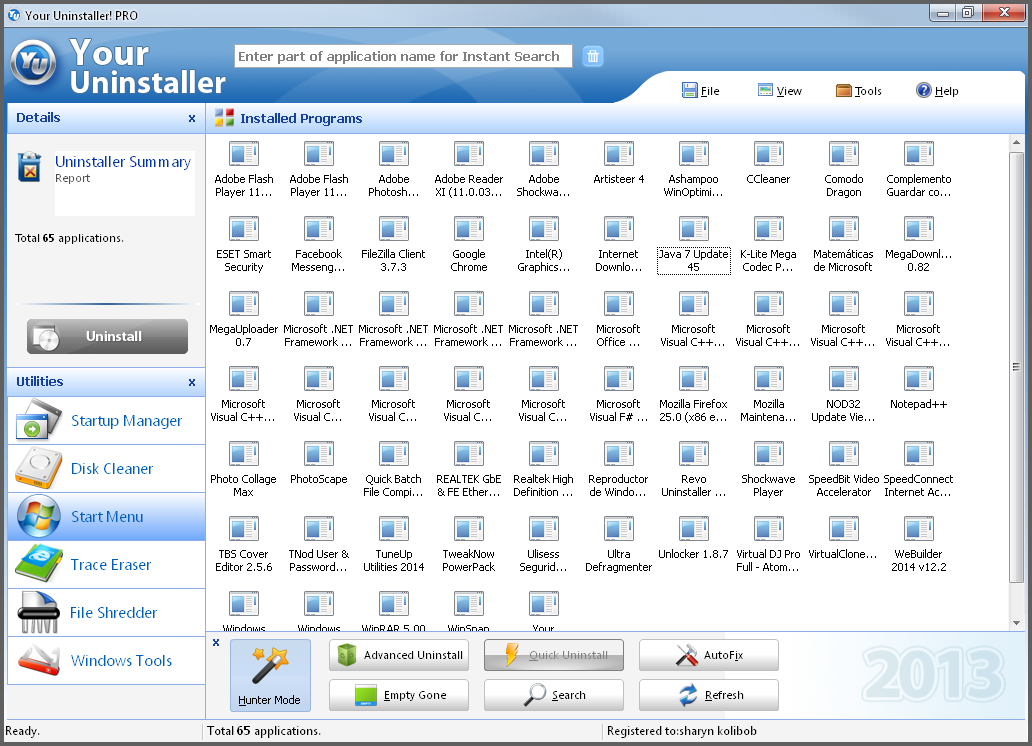The height and width of the screenshot is (746, 1032).
Task: Select Facebook Messenger program icon
Action: click(x=319, y=230)
